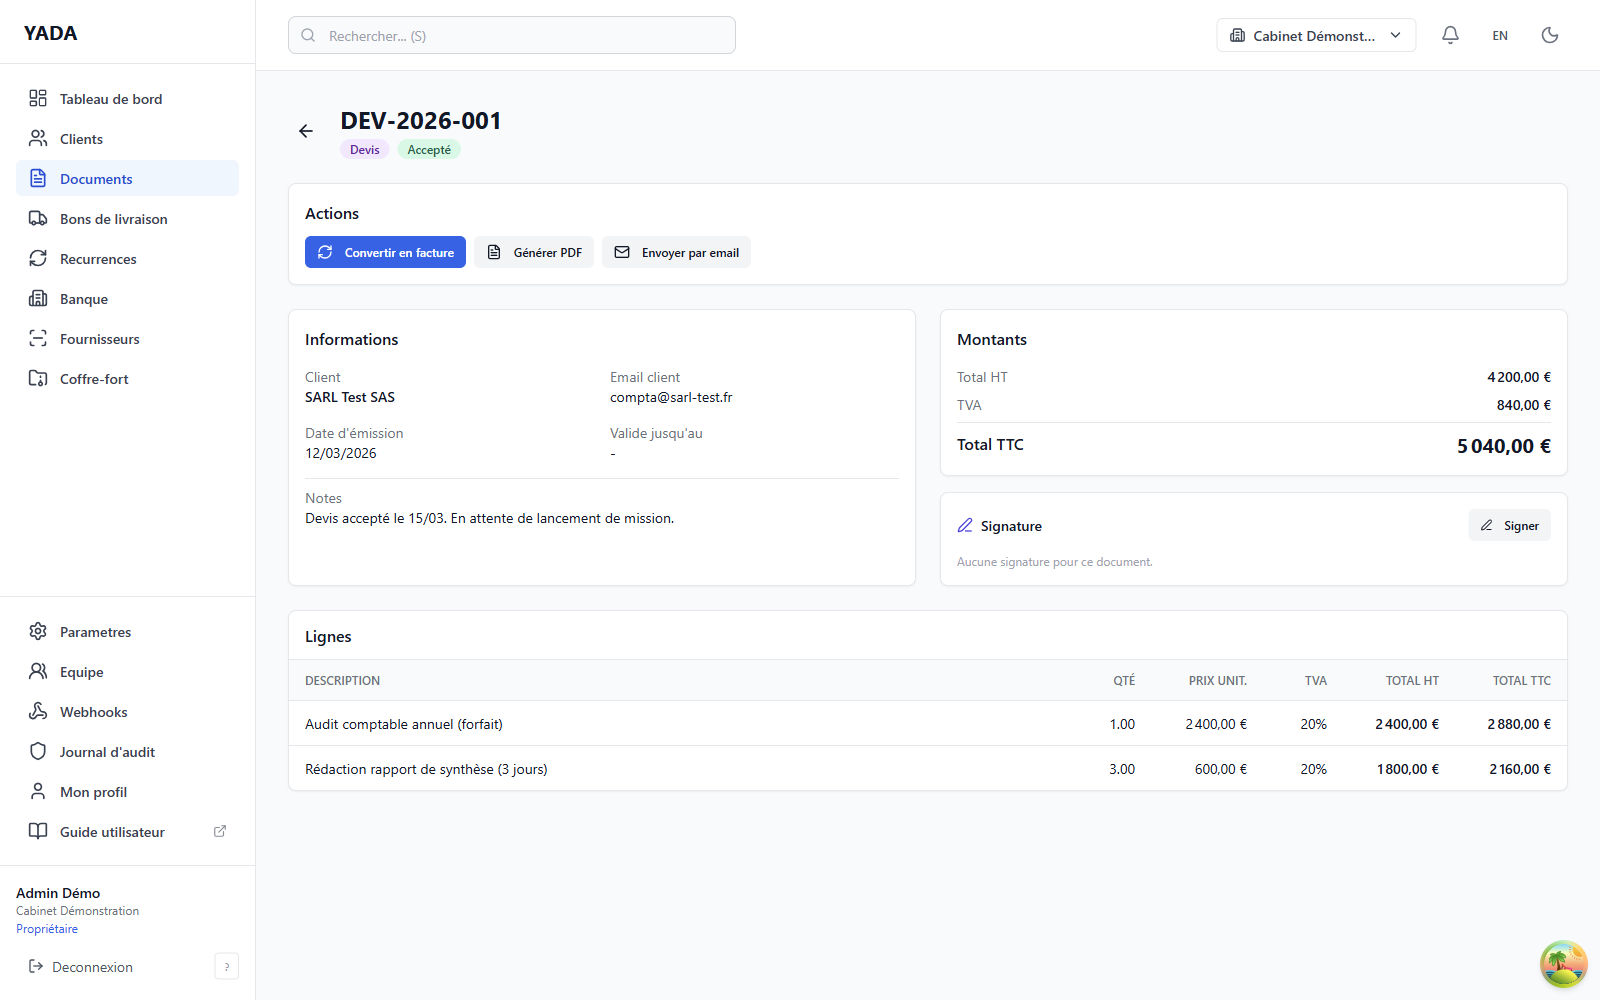Go to Clients in the sidebar
The height and width of the screenshot is (1000, 1600).
81,139
